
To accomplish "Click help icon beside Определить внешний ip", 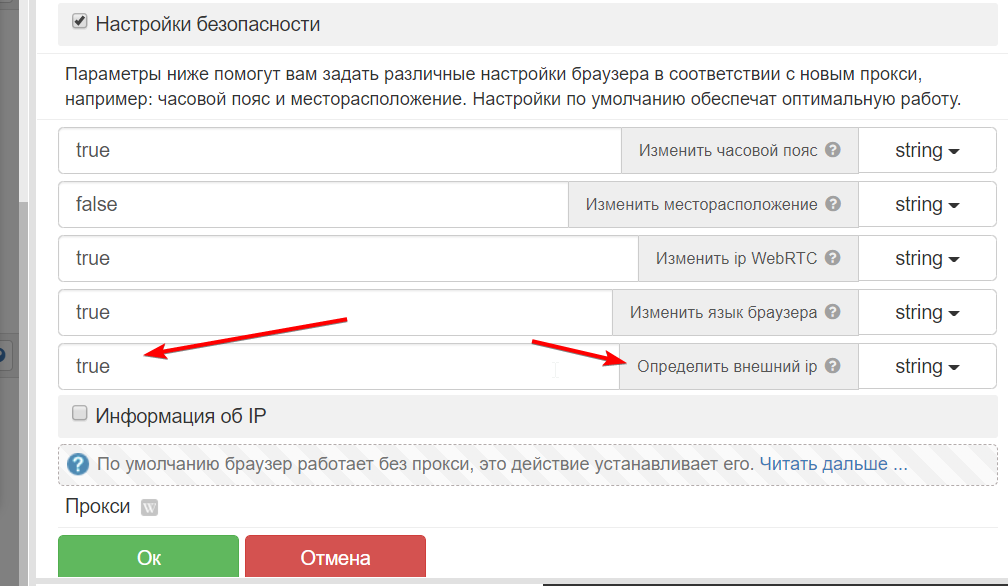I will point(833,367).
